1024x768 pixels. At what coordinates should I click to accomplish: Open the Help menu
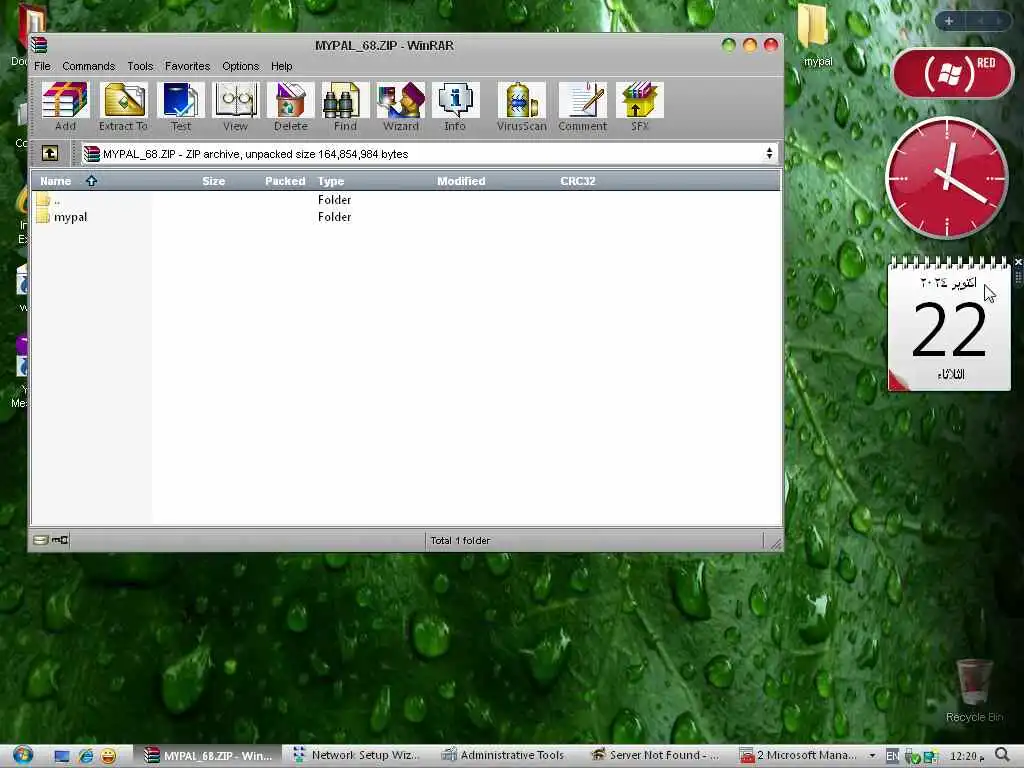coord(281,66)
